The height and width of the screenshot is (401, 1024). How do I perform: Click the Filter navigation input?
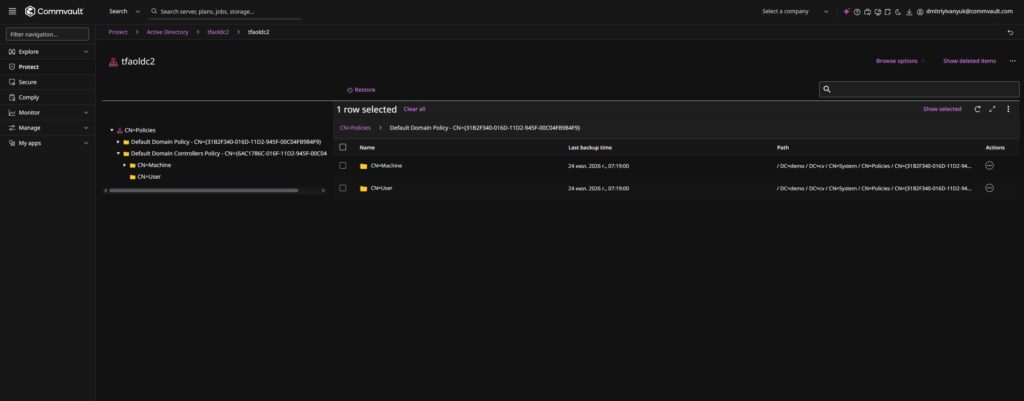[48, 34]
